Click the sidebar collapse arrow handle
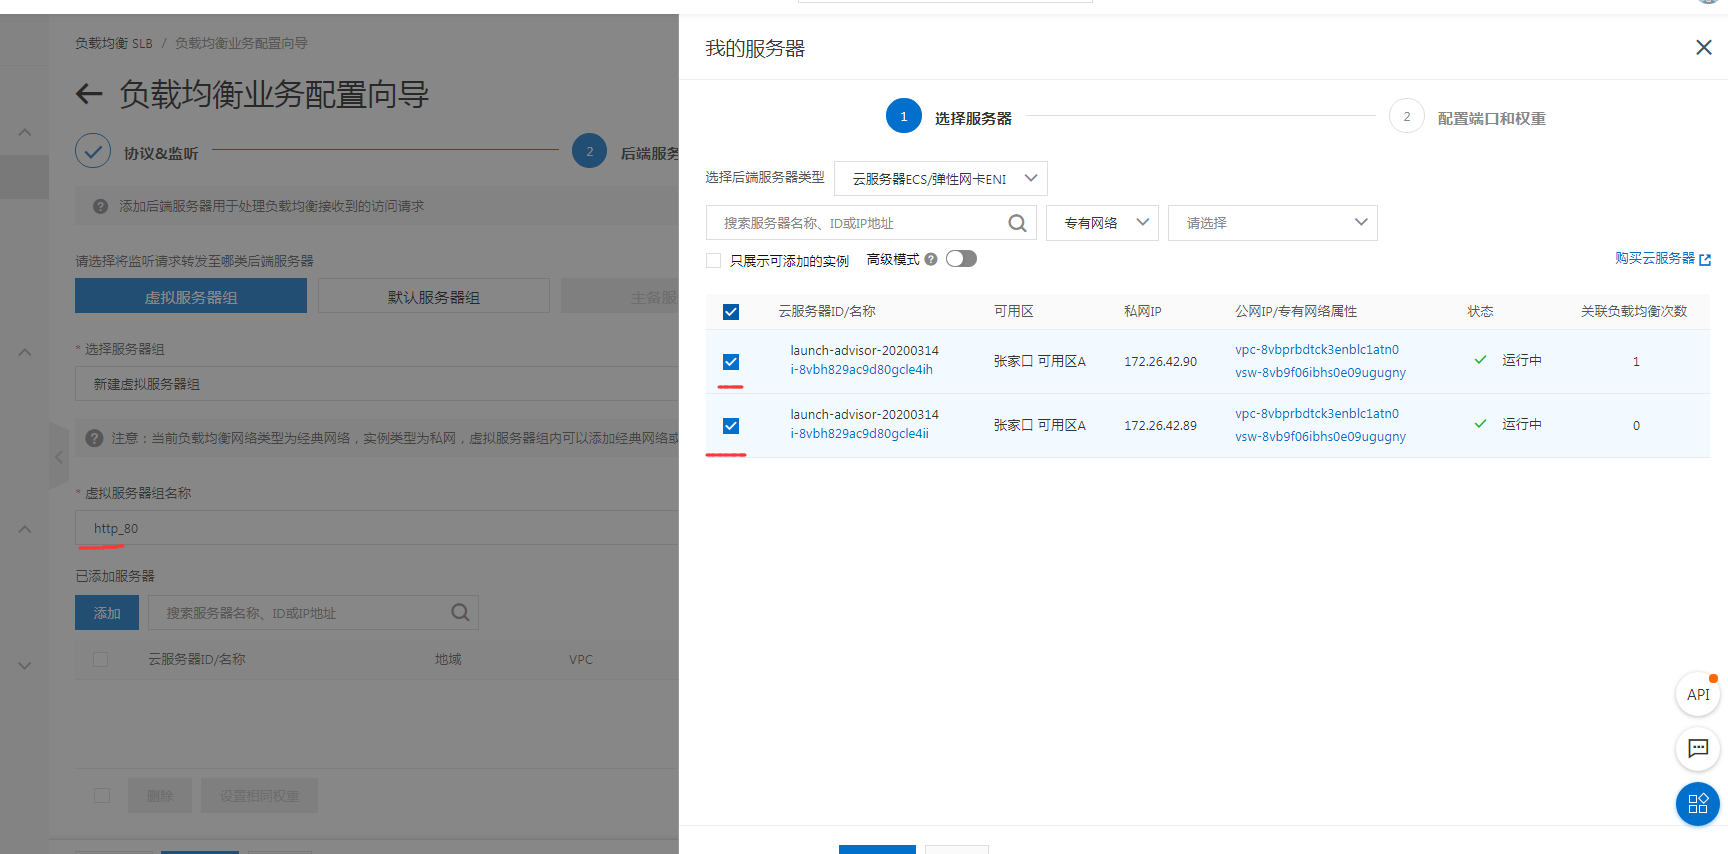The width and height of the screenshot is (1728, 854). pos(58,456)
